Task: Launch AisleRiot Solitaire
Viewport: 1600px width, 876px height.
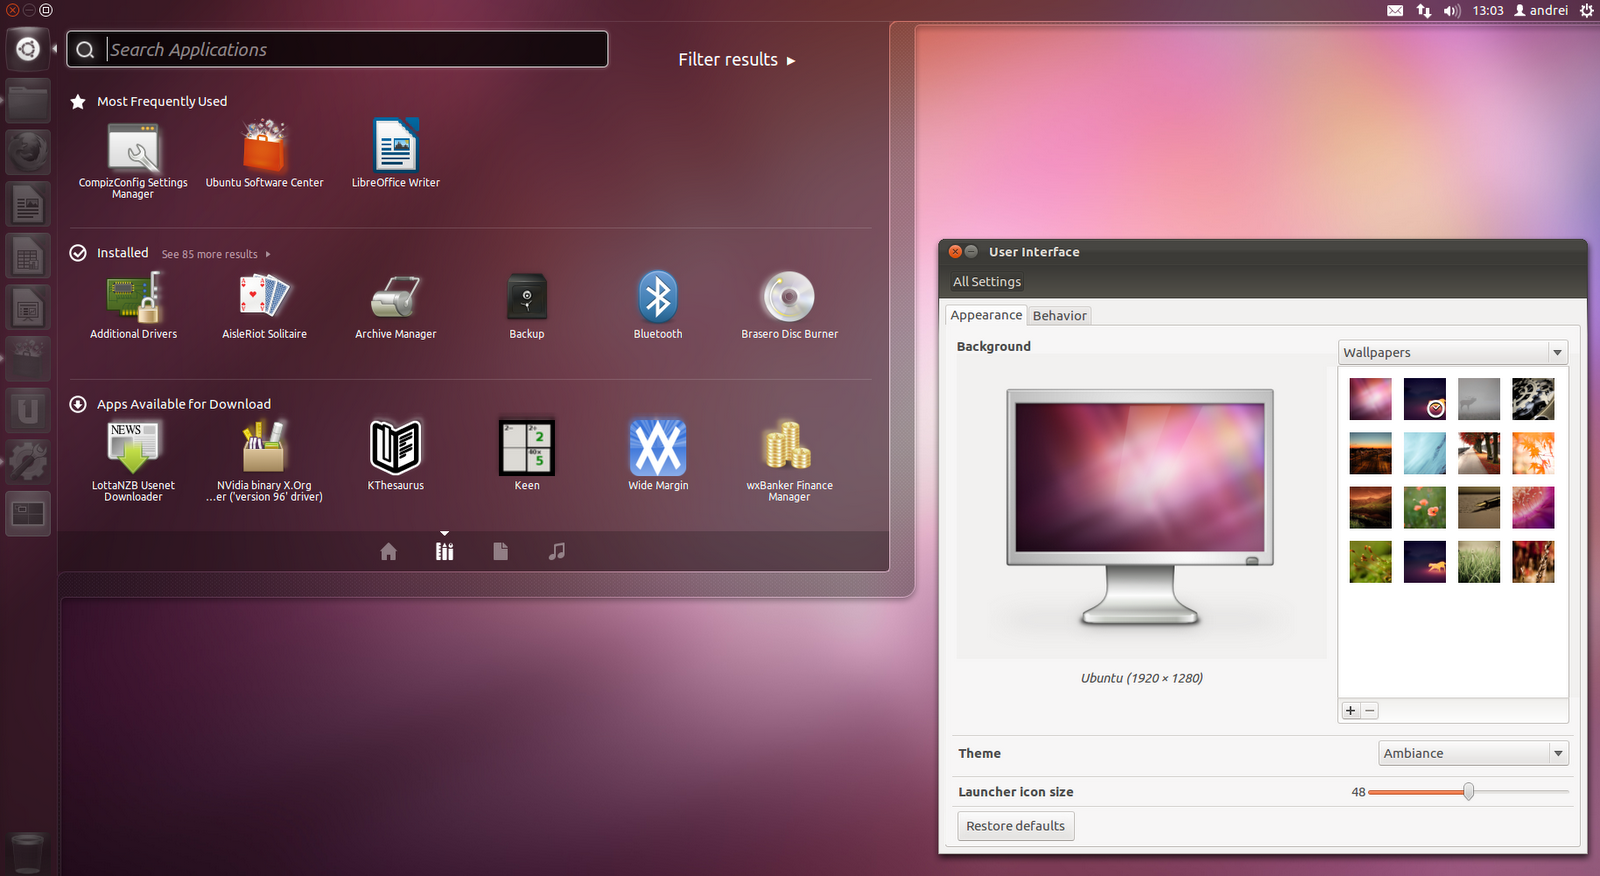Action: [264, 306]
